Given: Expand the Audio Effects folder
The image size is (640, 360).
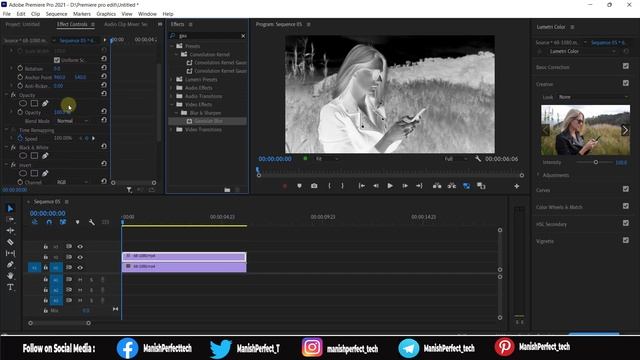Looking at the screenshot, I should pos(171,88).
